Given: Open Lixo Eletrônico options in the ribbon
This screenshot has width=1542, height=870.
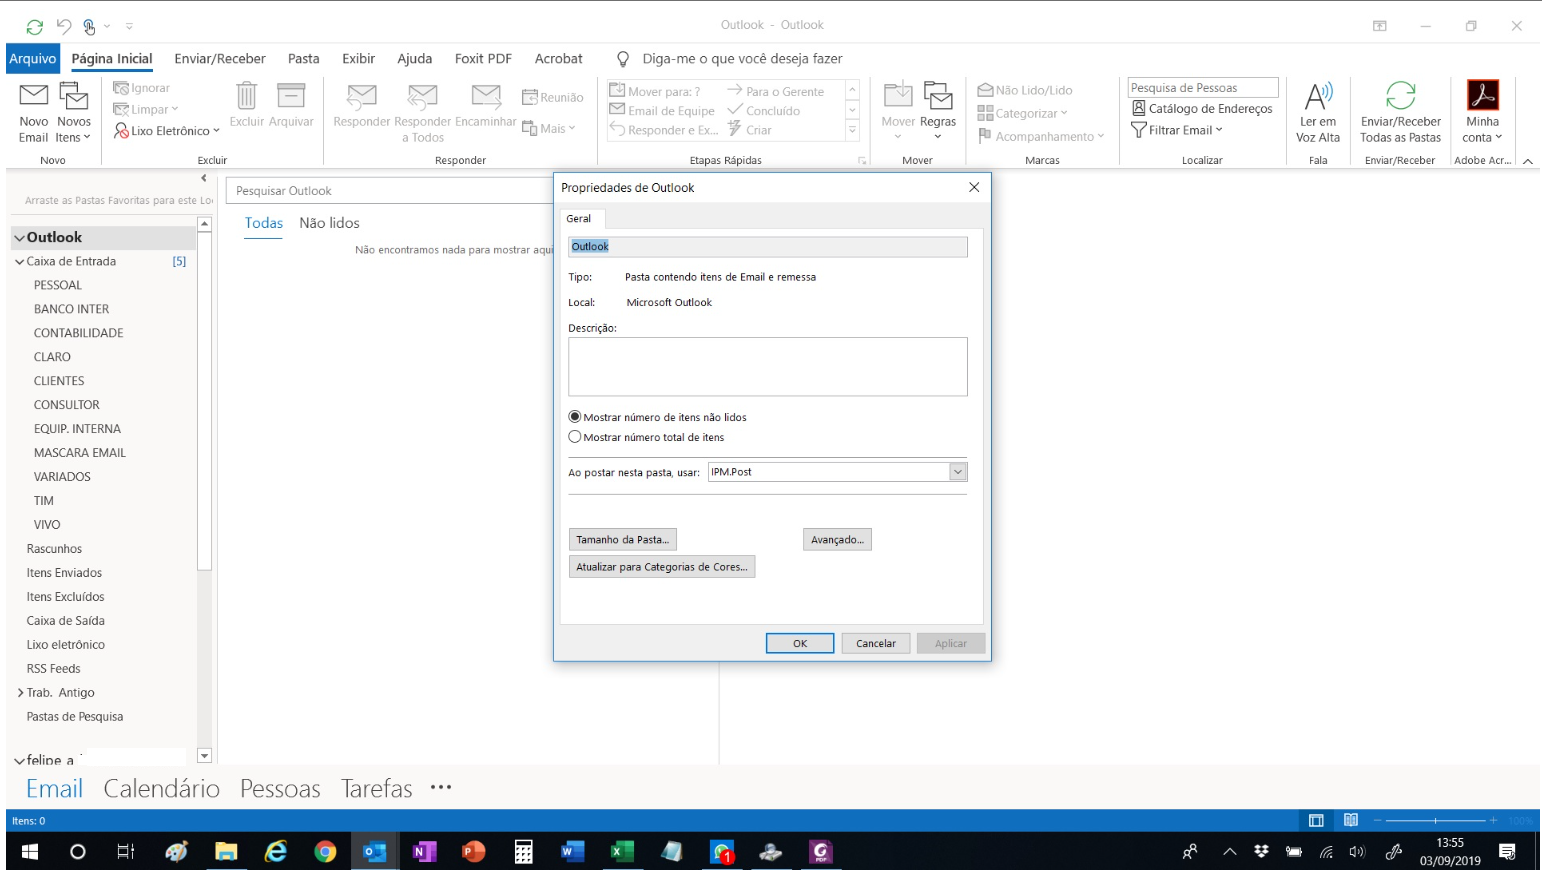Looking at the screenshot, I should click(166, 131).
